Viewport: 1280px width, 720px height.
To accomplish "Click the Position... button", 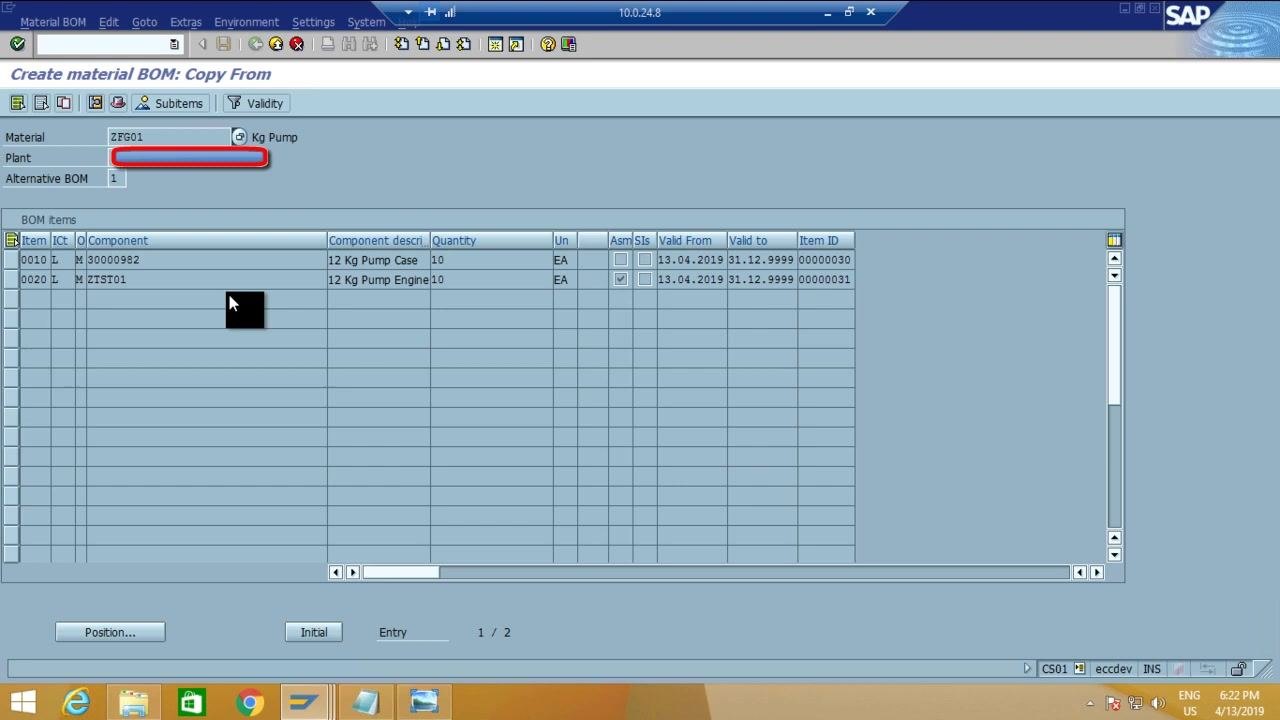I will pos(110,632).
